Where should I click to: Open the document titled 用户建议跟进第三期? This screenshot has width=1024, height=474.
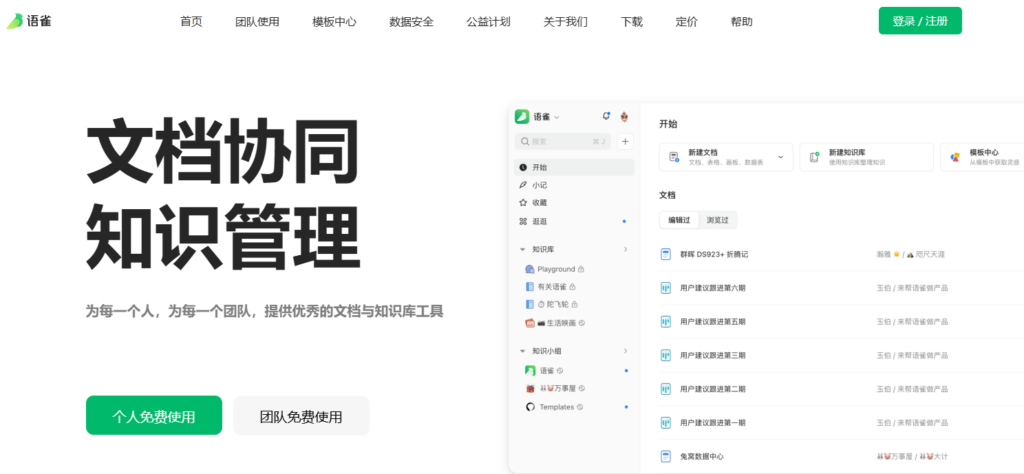[x=712, y=355]
